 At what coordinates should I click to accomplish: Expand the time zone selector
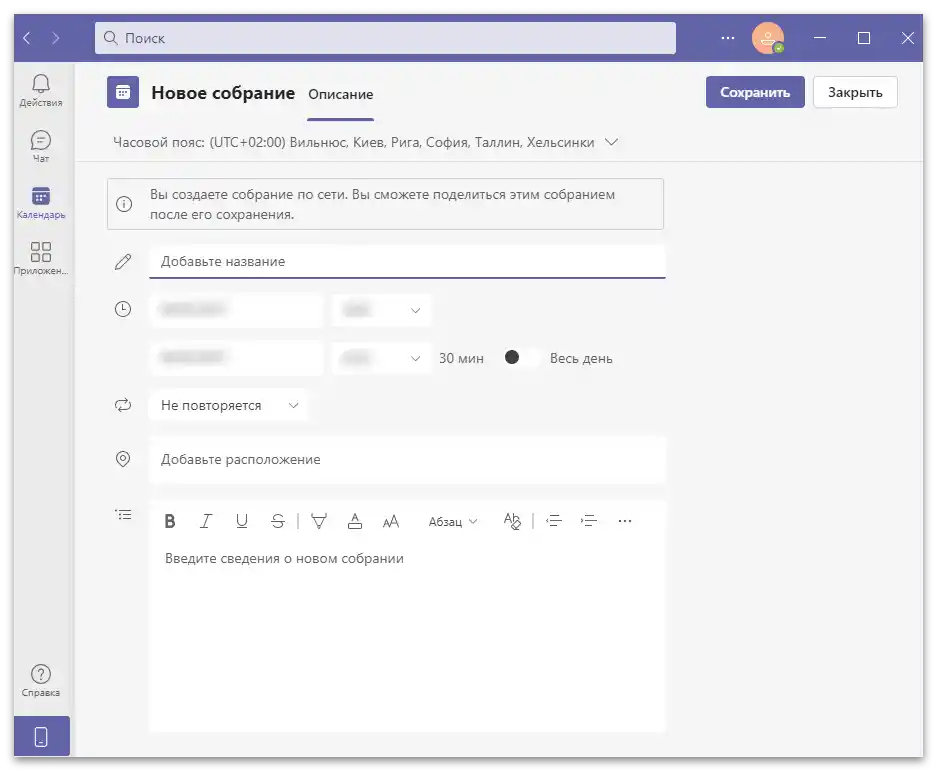(x=611, y=142)
